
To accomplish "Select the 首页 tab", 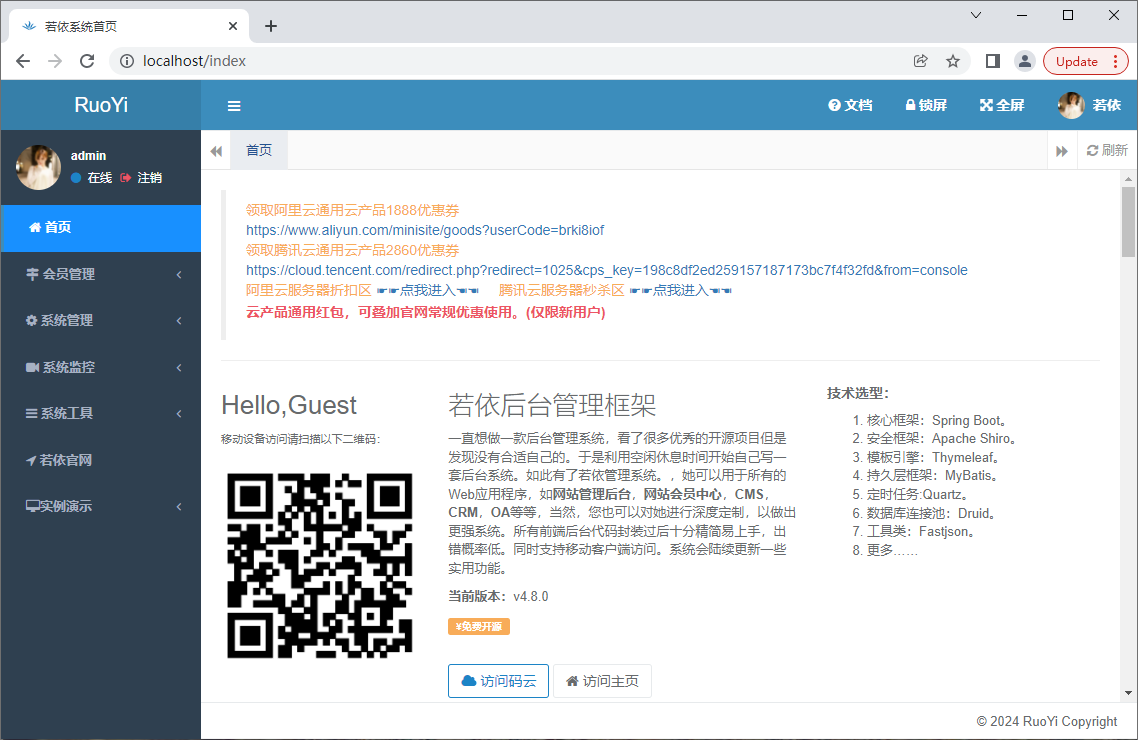I will (x=259, y=150).
